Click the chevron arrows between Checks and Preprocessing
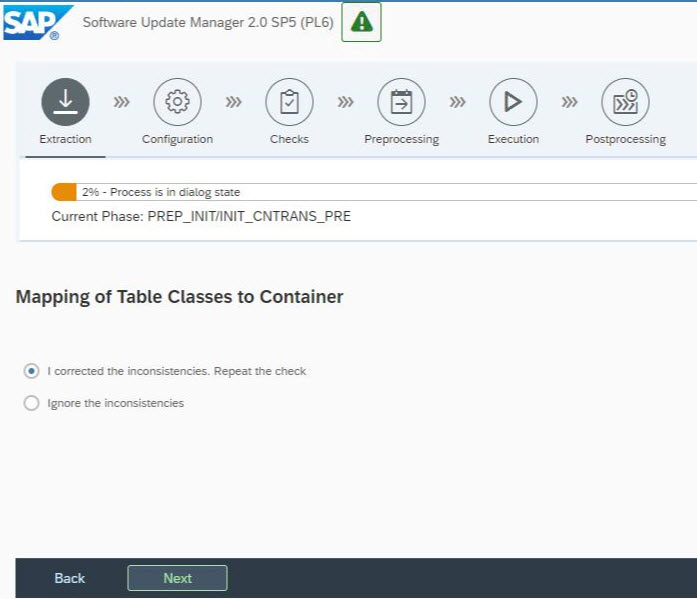The image size is (697, 599). pos(345,102)
